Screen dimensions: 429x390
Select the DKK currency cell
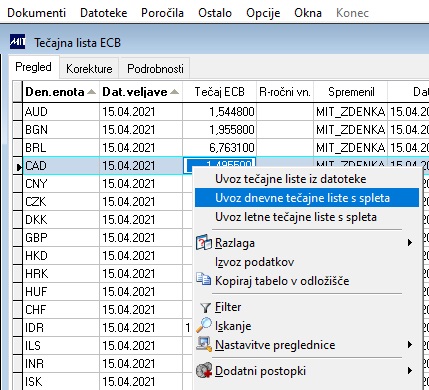coord(61,220)
